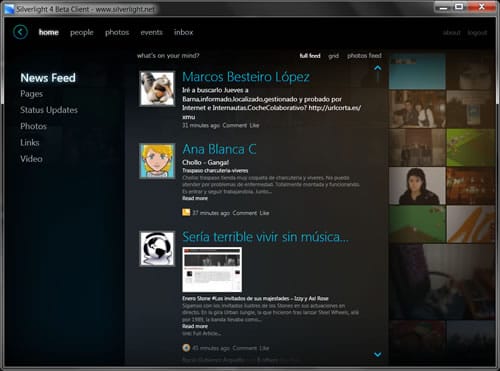Open Marcos Besteiro López profile name
Viewport: 500px width, 371px height.
pyautogui.click(x=246, y=77)
